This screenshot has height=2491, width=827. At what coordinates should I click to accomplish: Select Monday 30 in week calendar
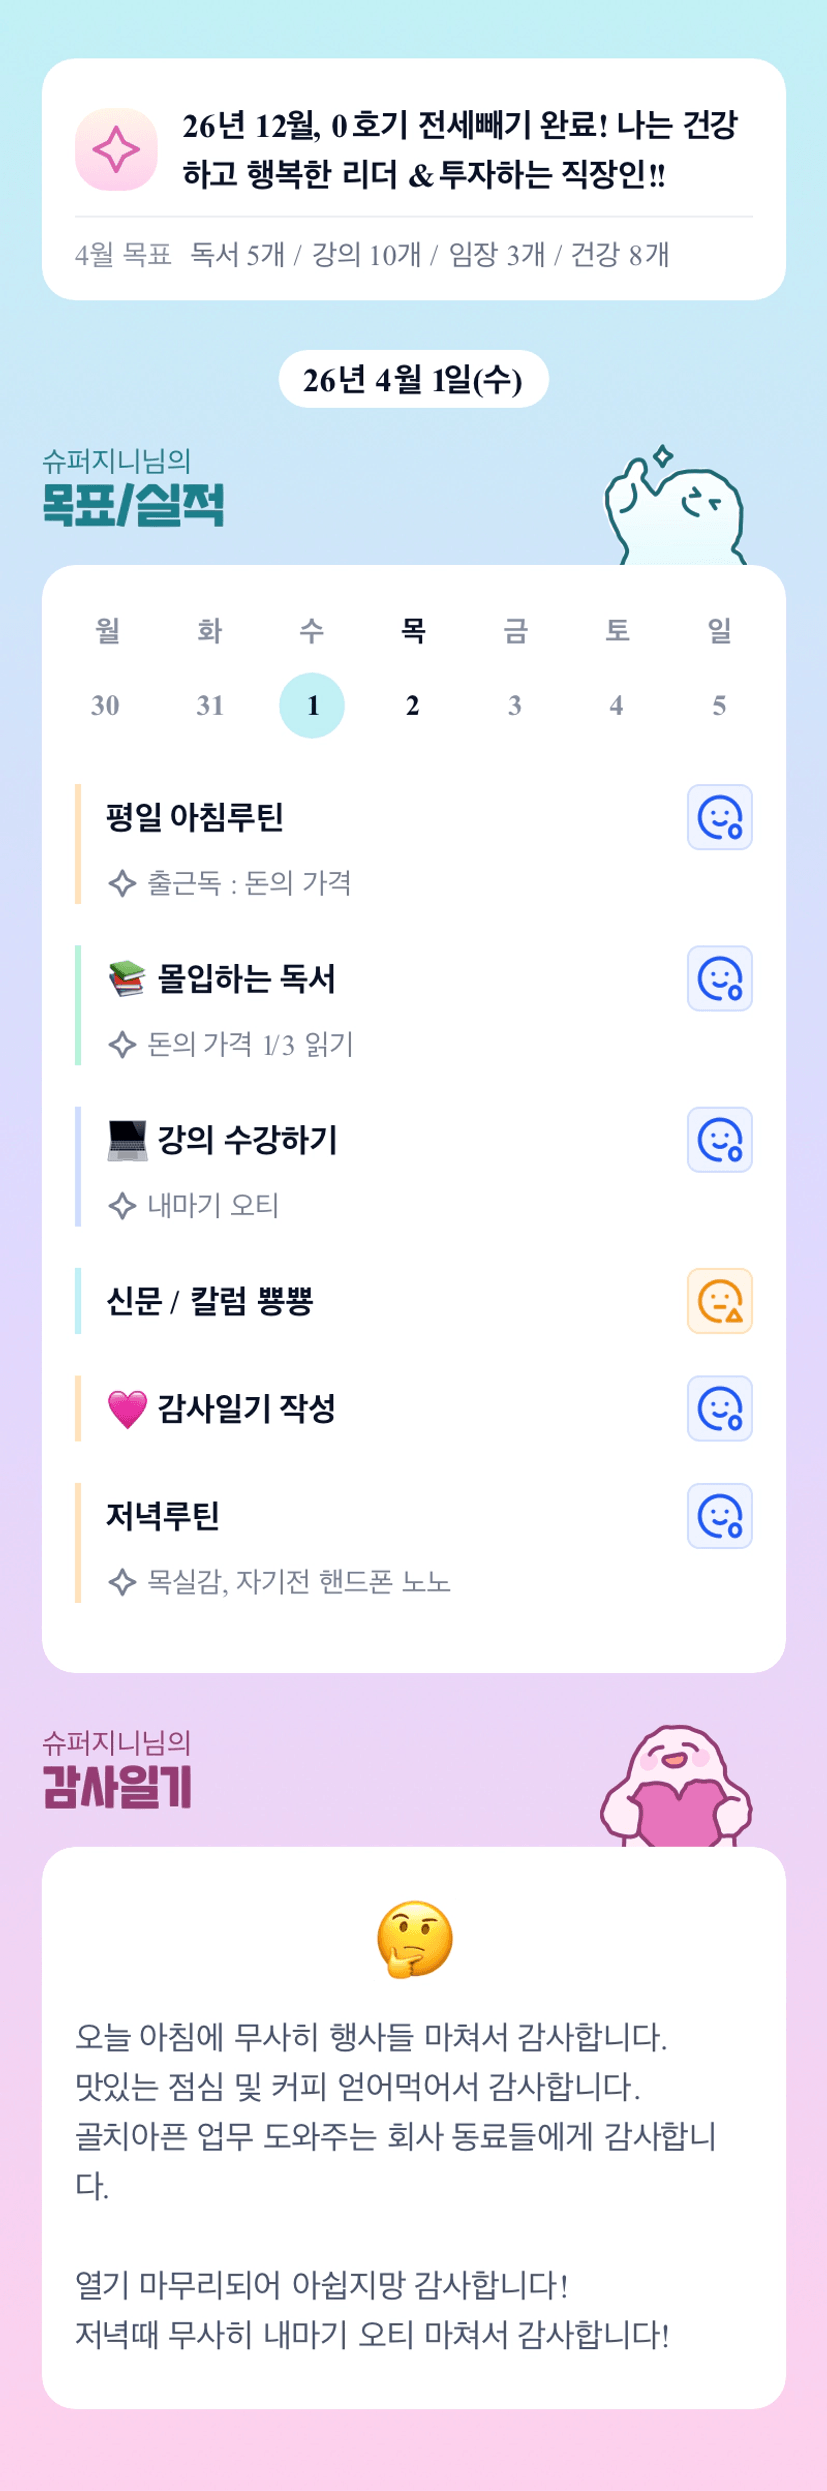[105, 705]
